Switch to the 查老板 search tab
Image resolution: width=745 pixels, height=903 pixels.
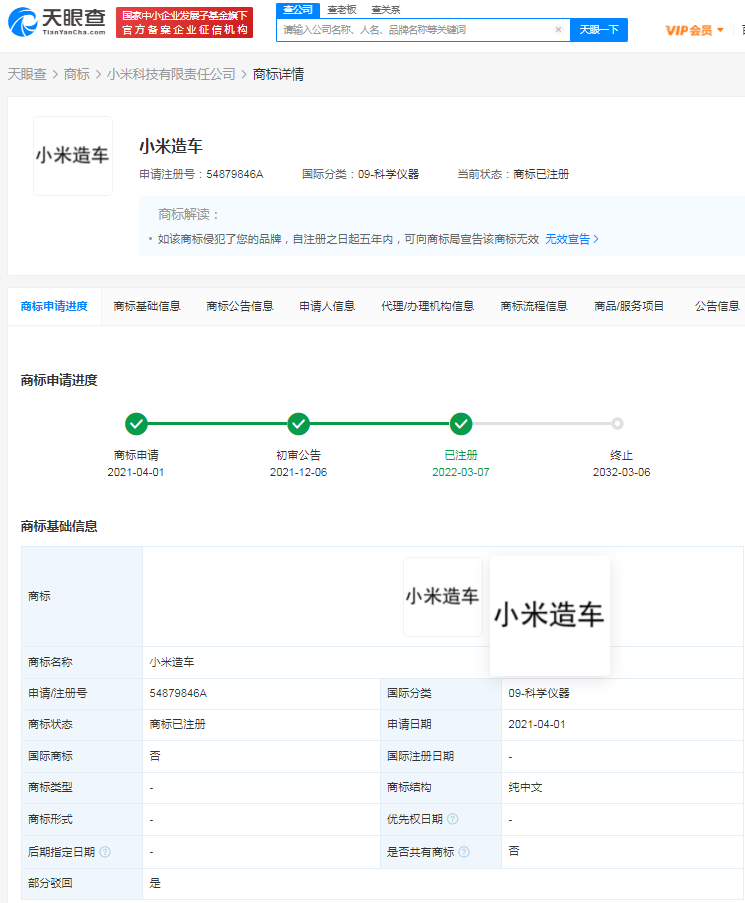pyautogui.click(x=342, y=9)
